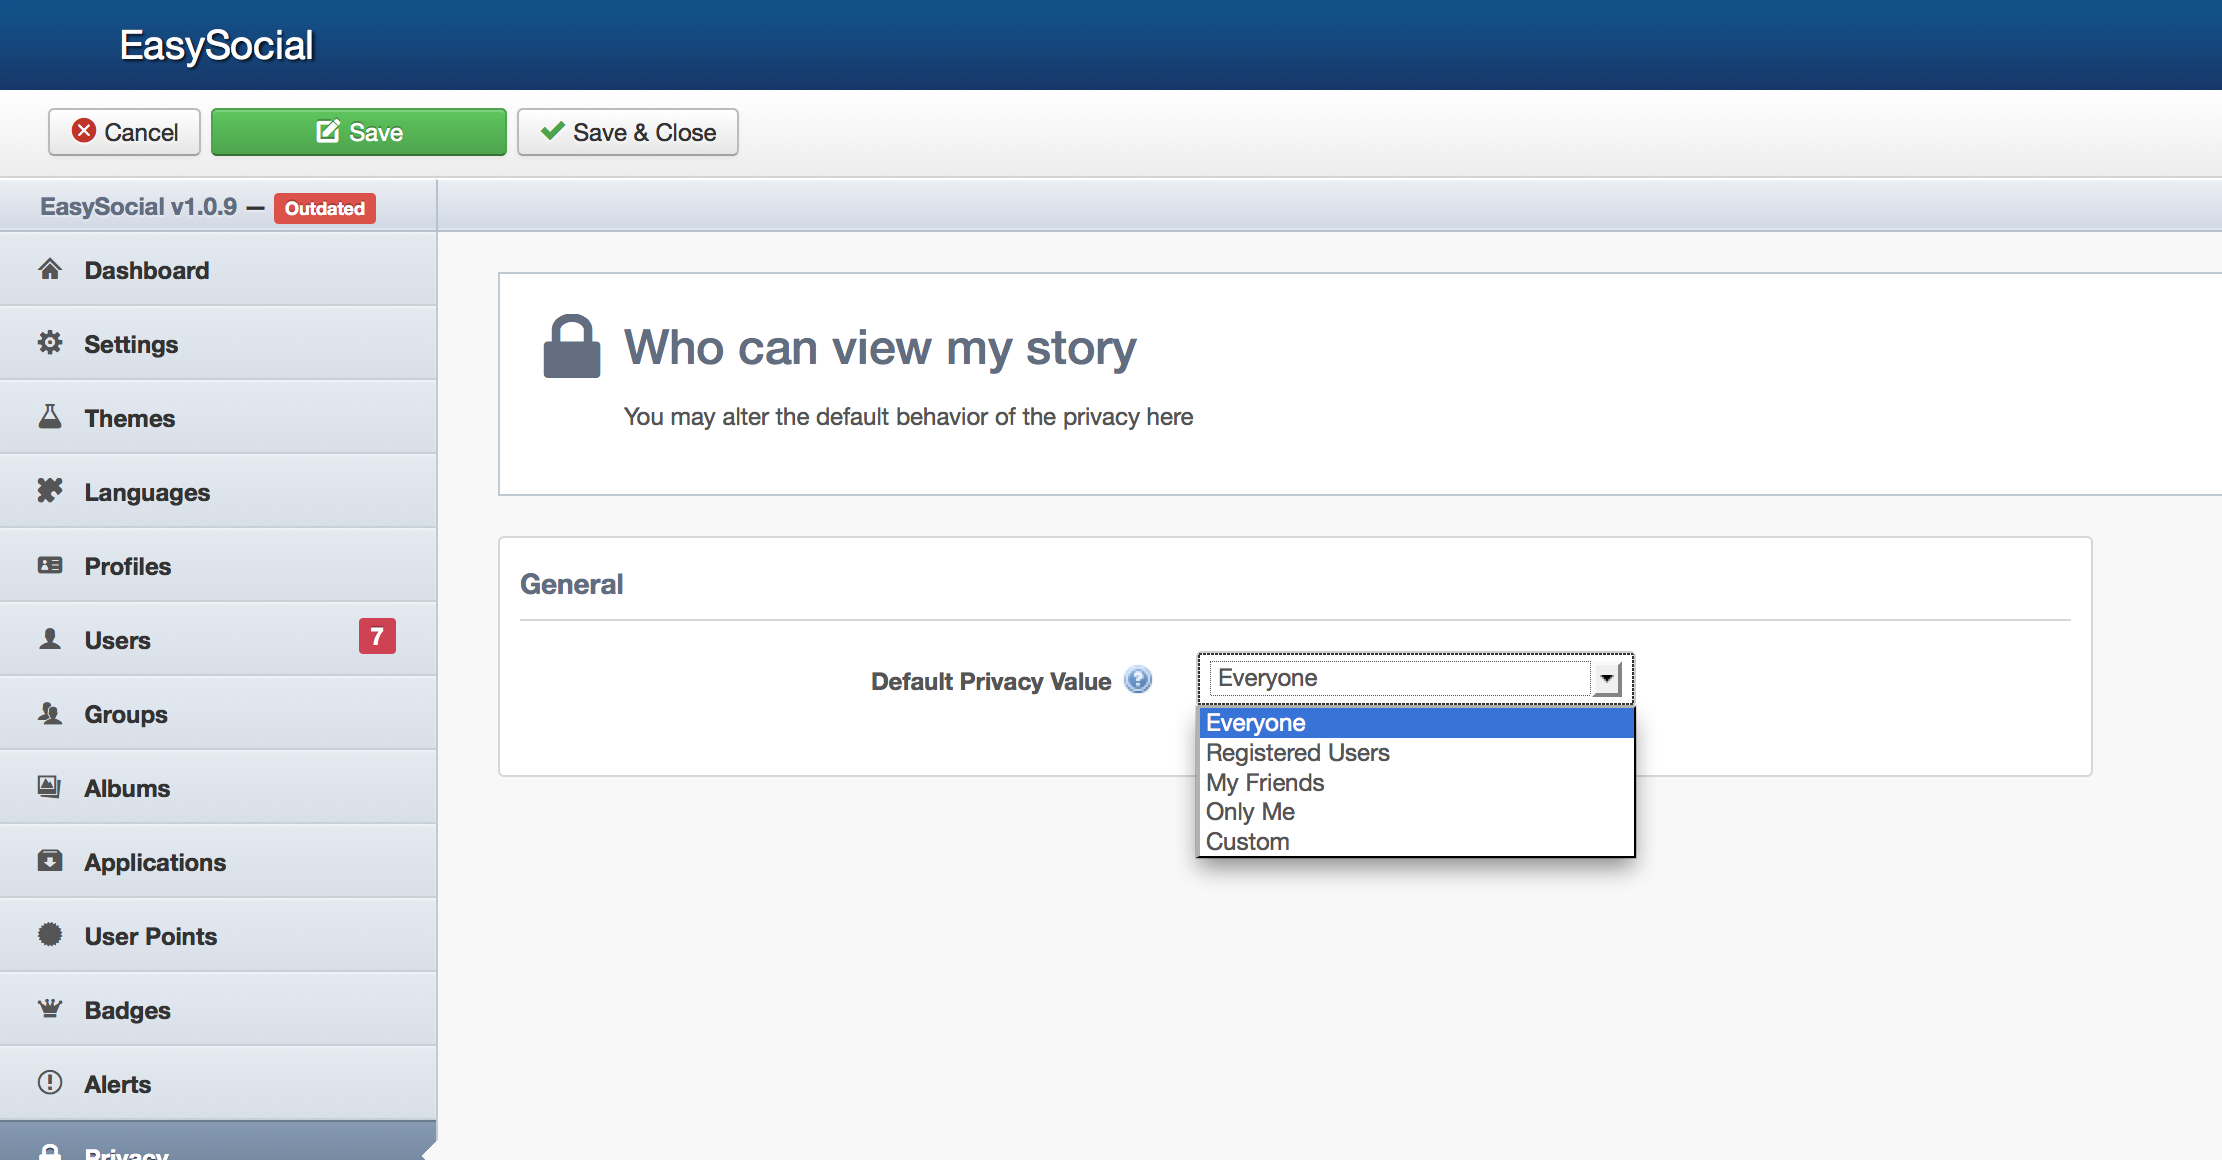Viewport: 2222px width, 1160px height.
Task: Open the Dashboard menu item
Action: [218, 270]
